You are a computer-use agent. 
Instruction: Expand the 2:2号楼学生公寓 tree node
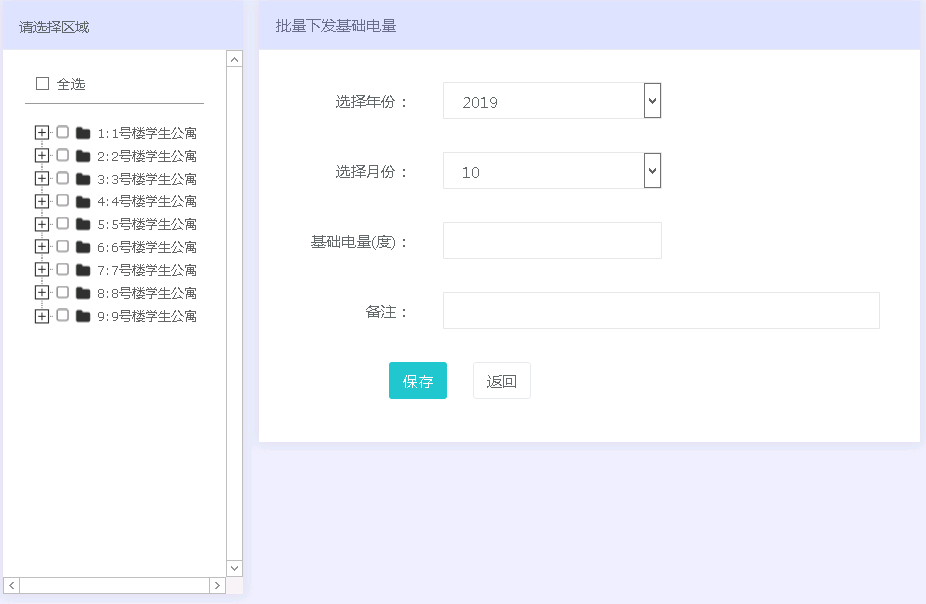coord(42,155)
